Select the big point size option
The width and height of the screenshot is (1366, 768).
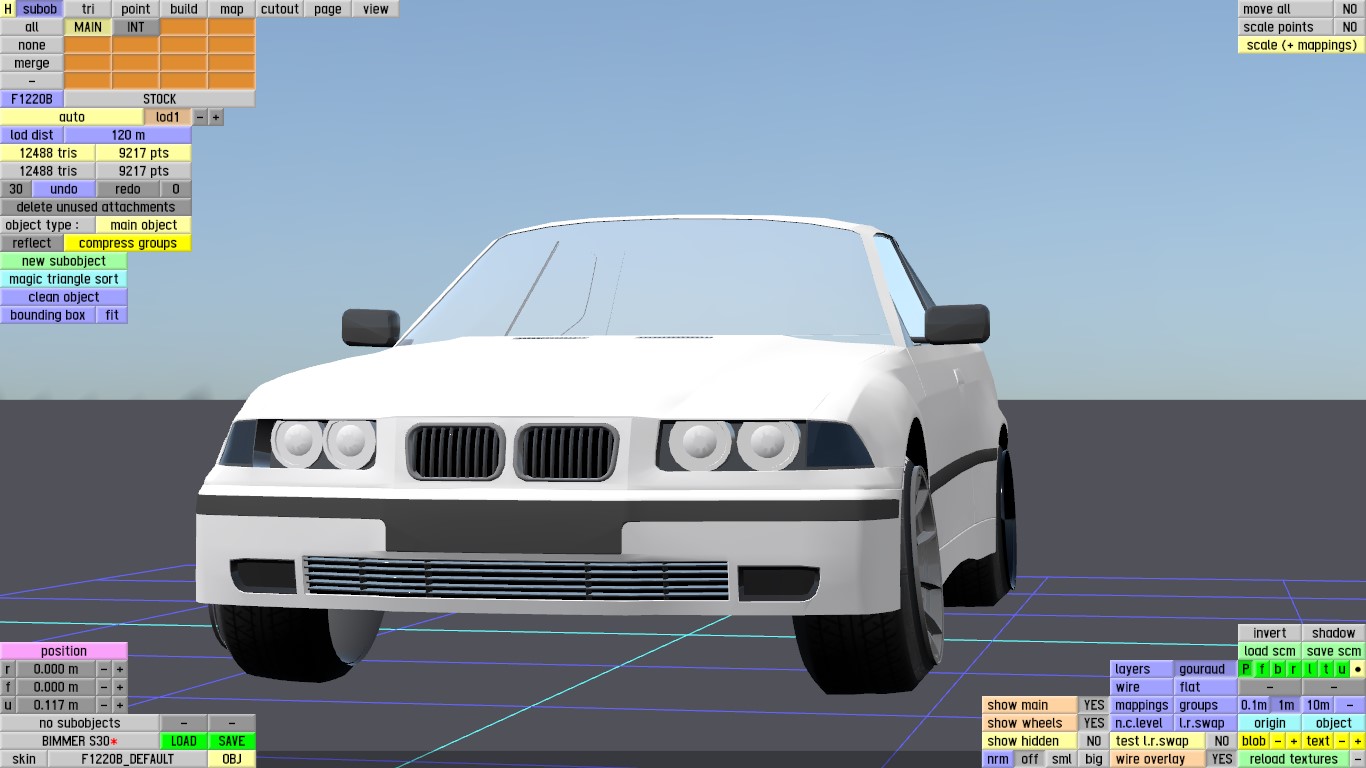1094,759
